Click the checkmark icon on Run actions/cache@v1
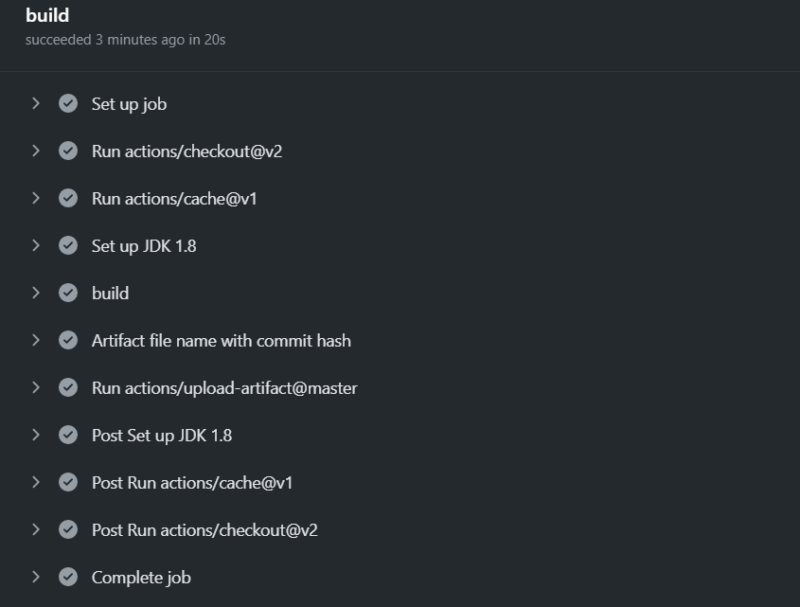 (67, 199)
